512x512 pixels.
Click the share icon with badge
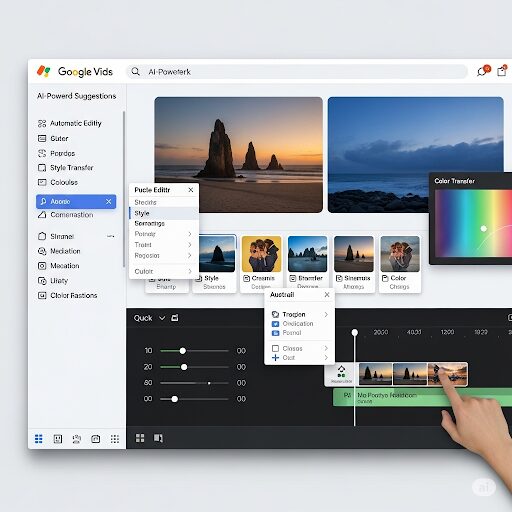tap(502, 71)
